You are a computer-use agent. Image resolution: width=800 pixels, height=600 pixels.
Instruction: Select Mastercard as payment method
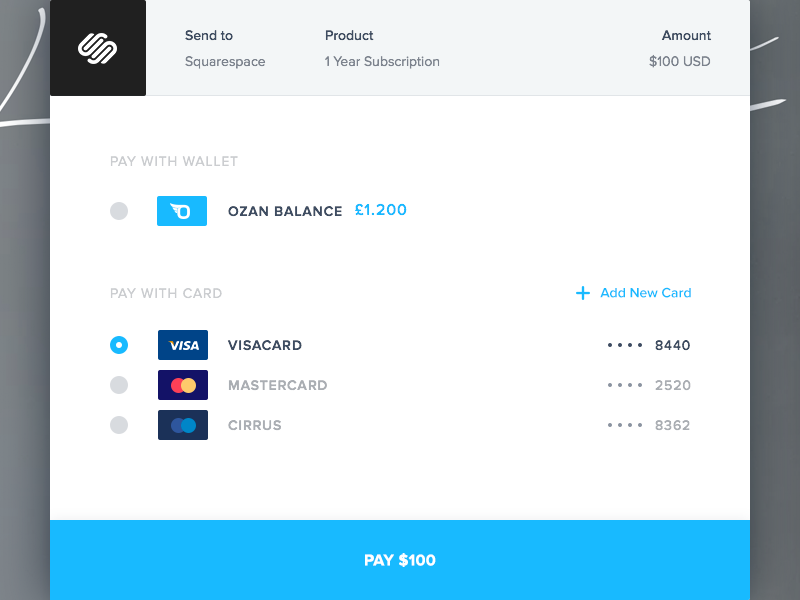(119, 385)
